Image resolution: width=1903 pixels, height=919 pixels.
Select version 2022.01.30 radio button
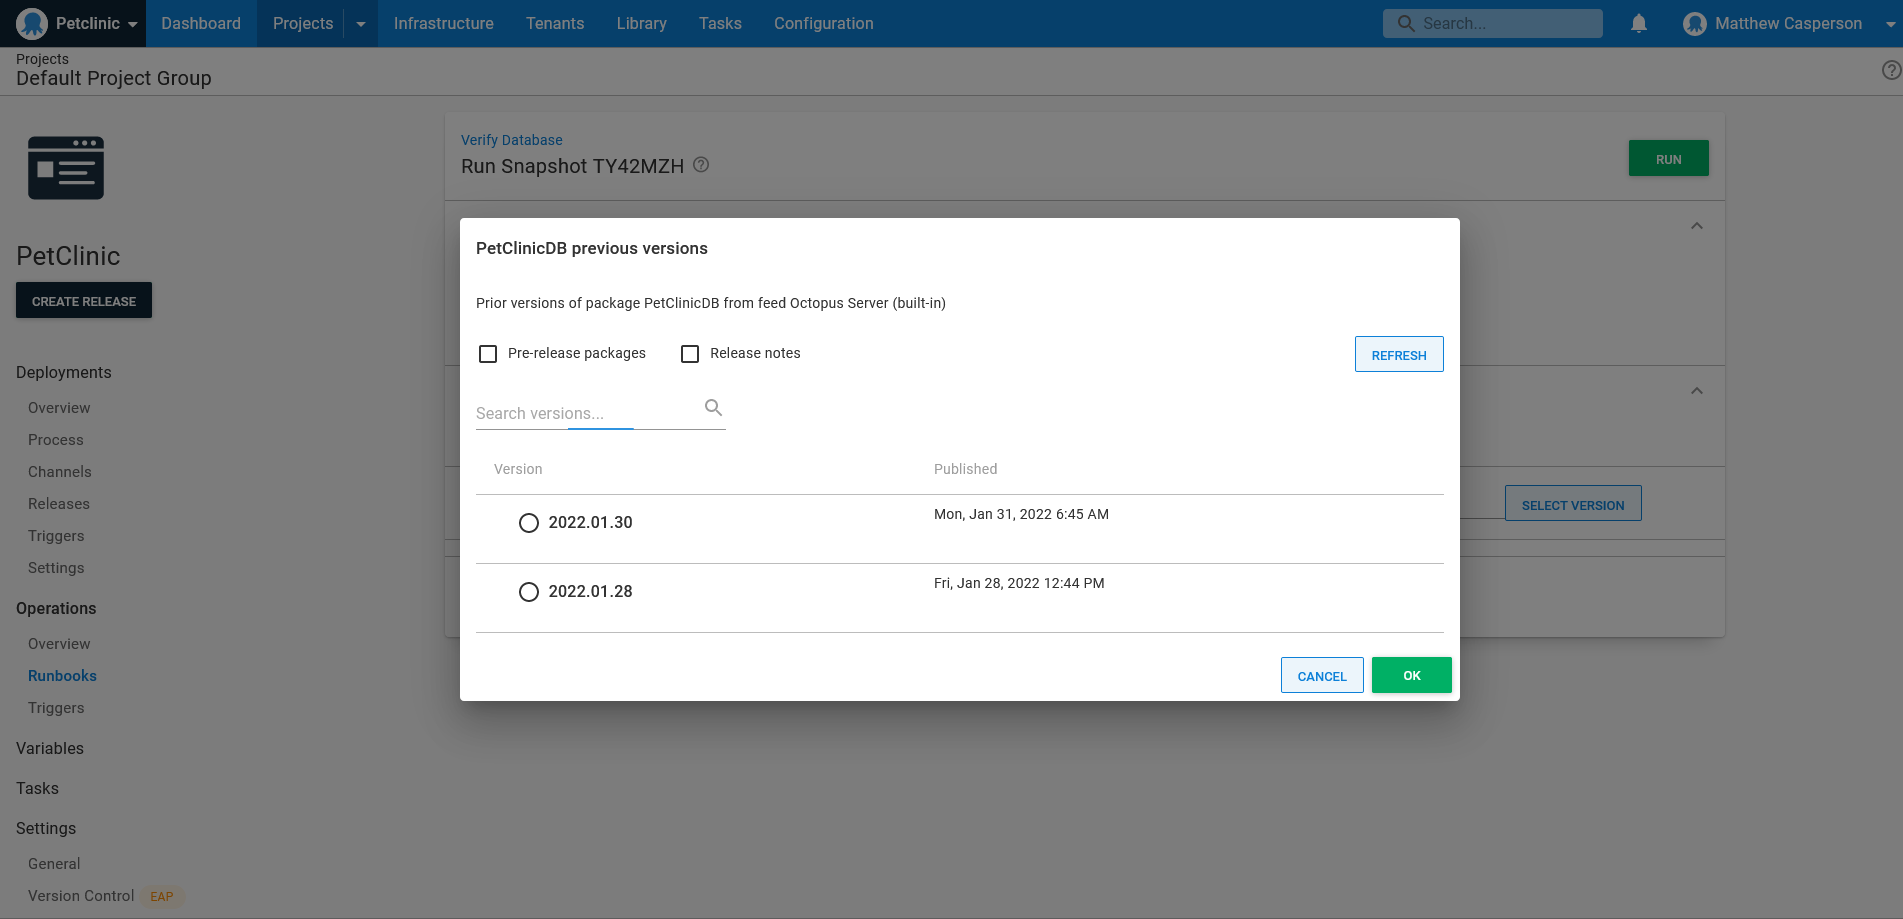(529, 523)
